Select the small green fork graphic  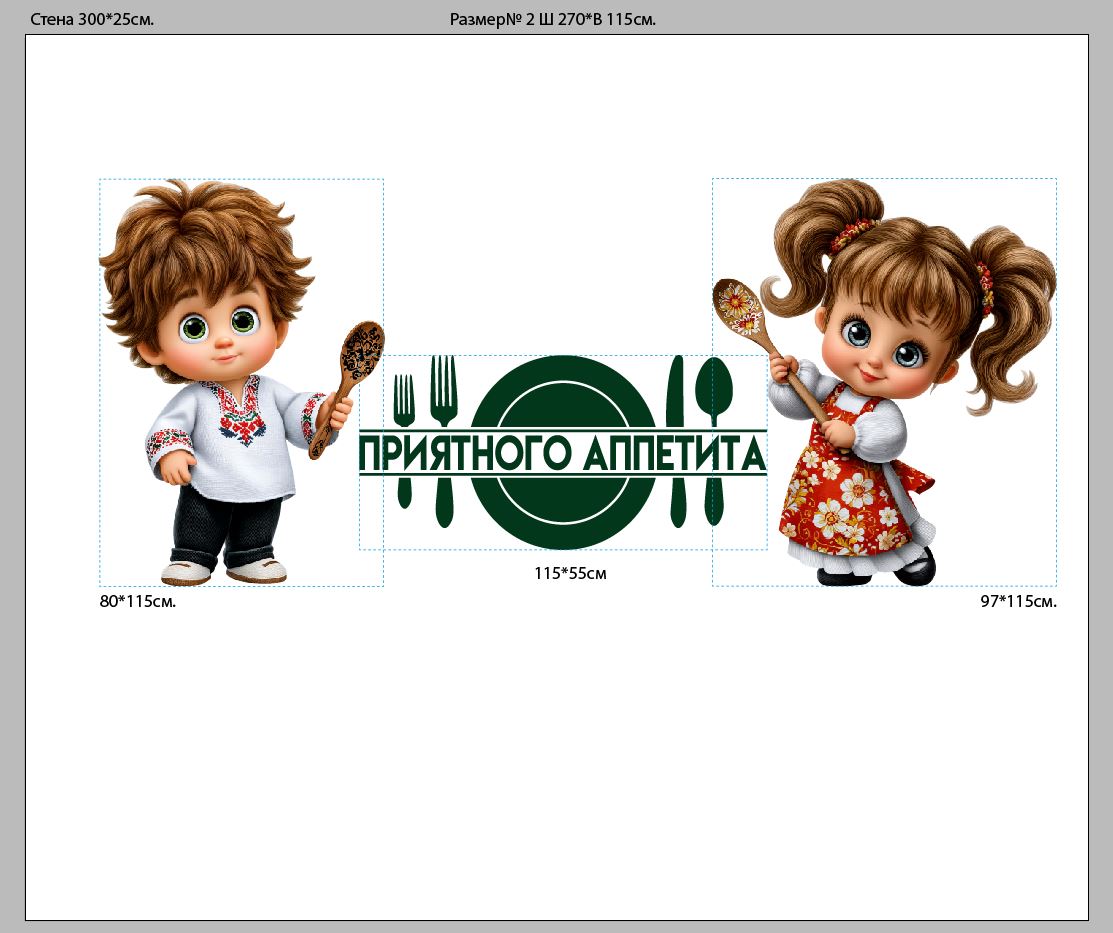point(404,400)
